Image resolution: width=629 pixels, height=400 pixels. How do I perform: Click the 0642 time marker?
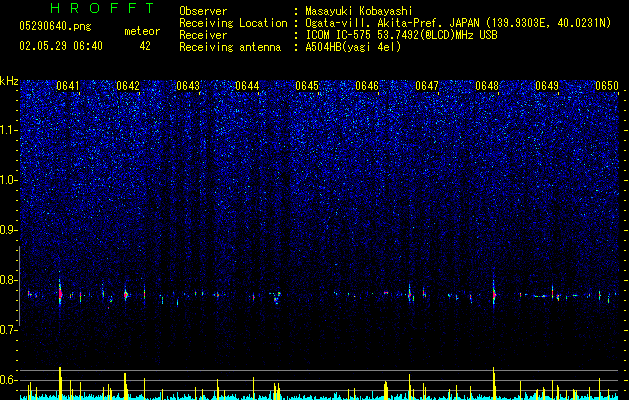coord(128,86)
